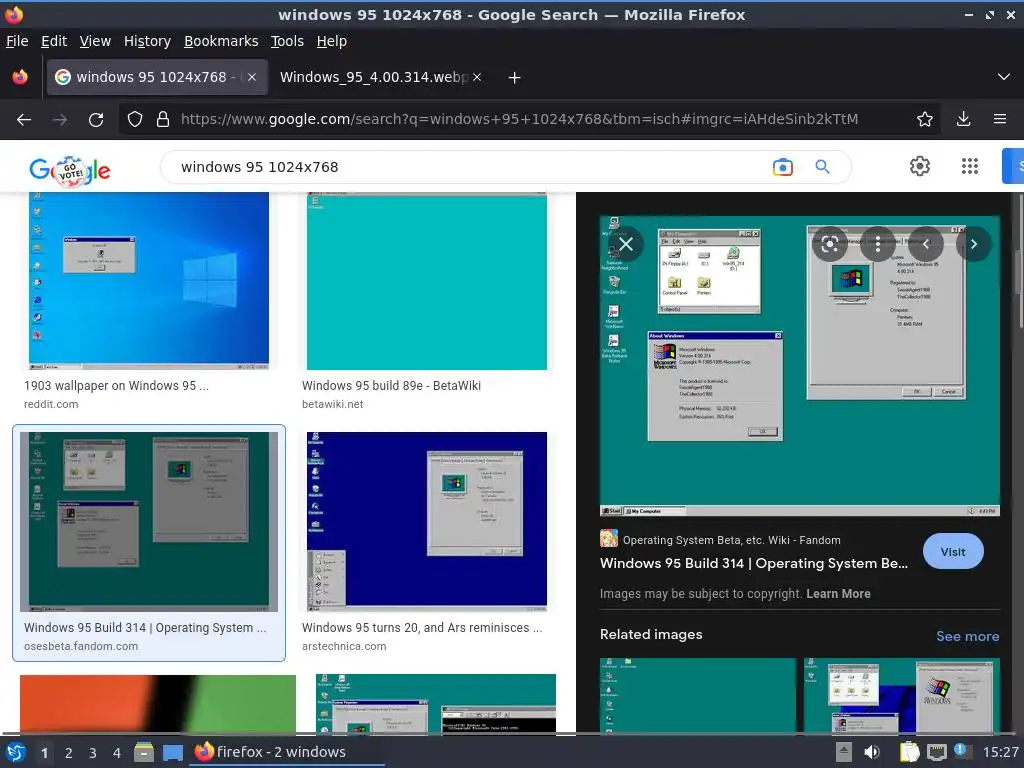Open second related image with Windows logo
Viewport: 1024px width, 768px height.
click(x=901, y=695)
